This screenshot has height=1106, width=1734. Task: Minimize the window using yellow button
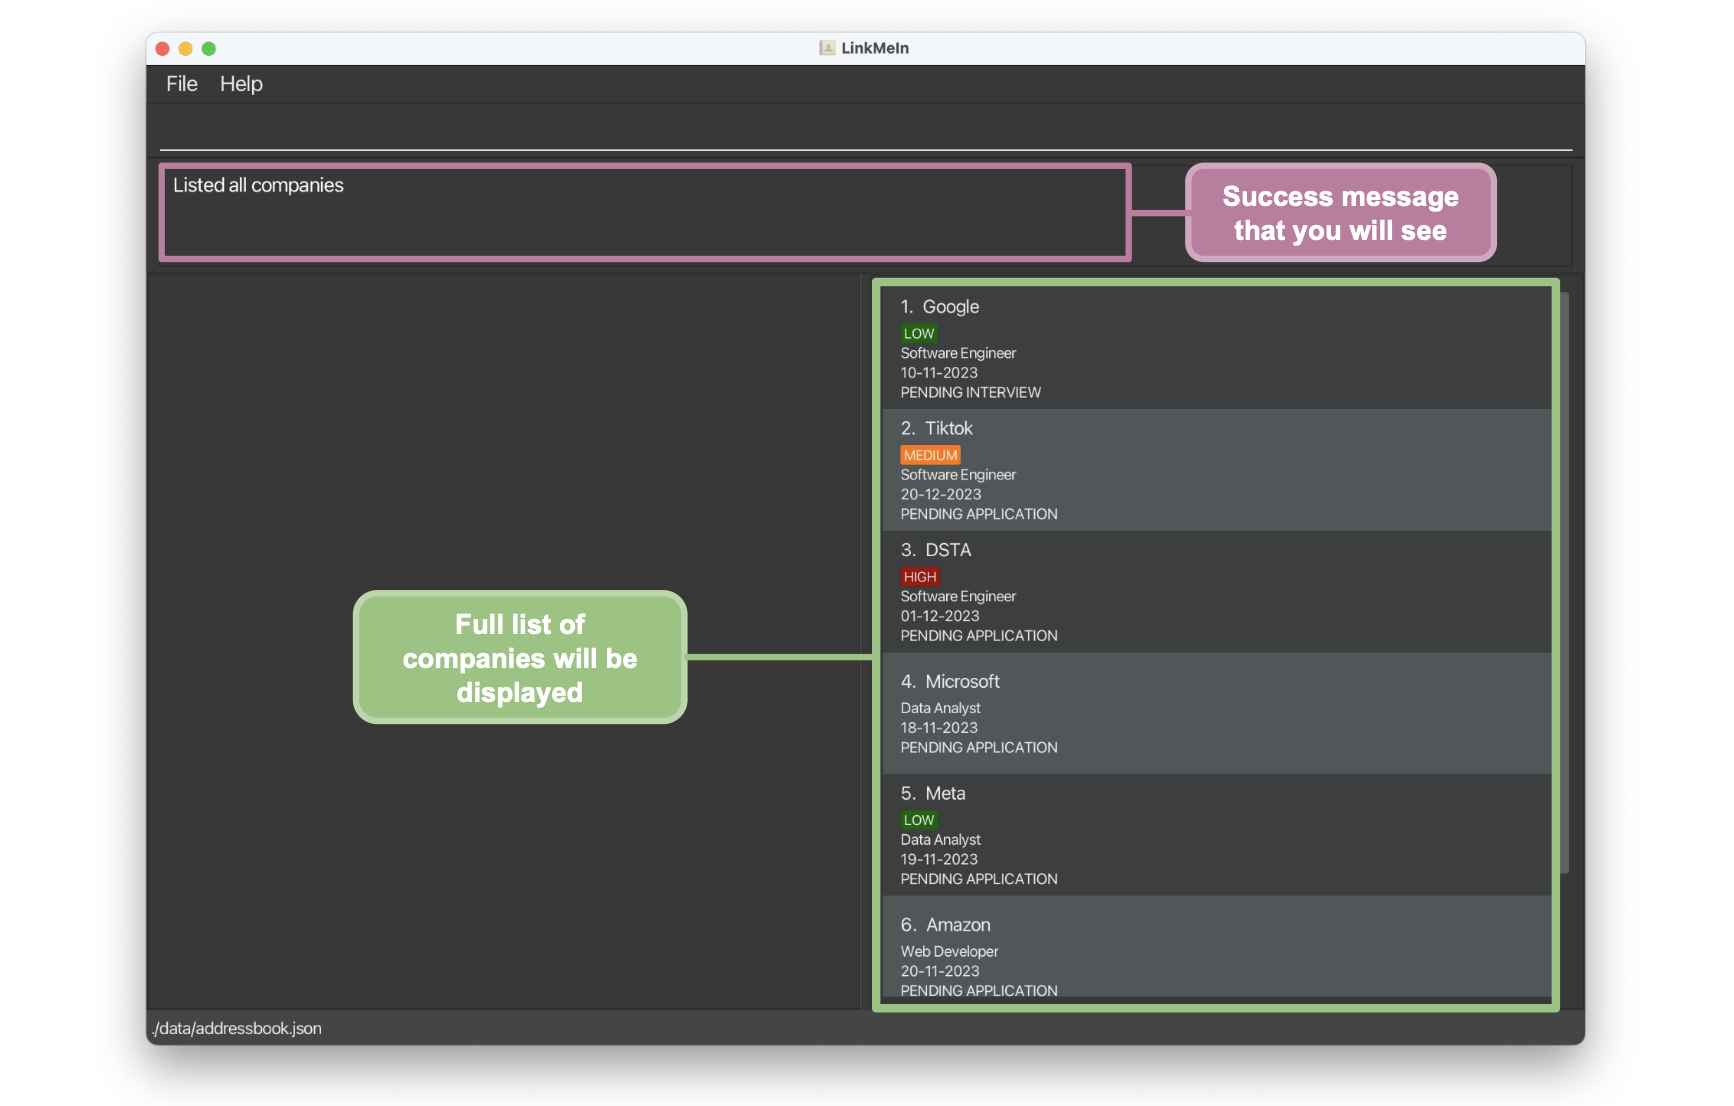pyautogui.click(x=186, y=48)
